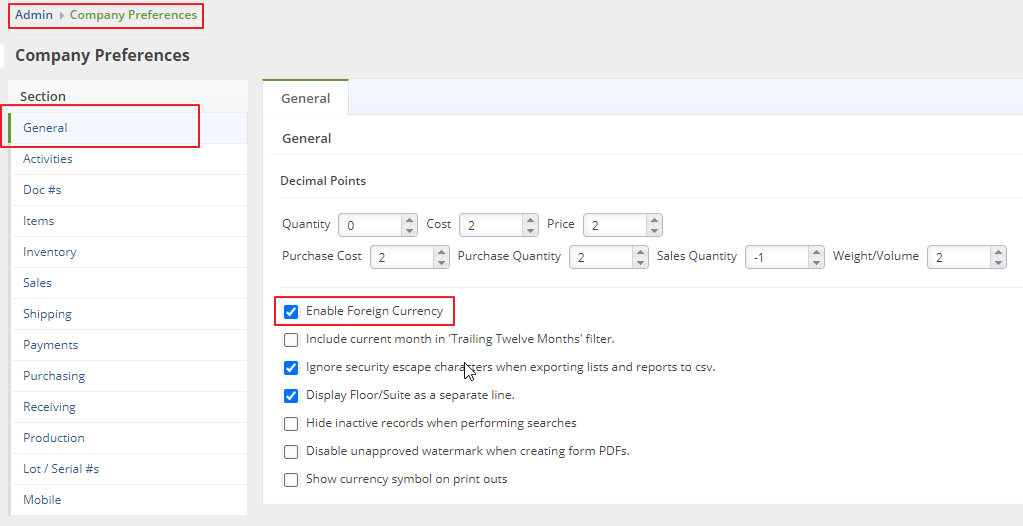Open the Lot / Serial #s section
Image resolution: width=1023 pixels, height=526 pixels.
point(61,469)
